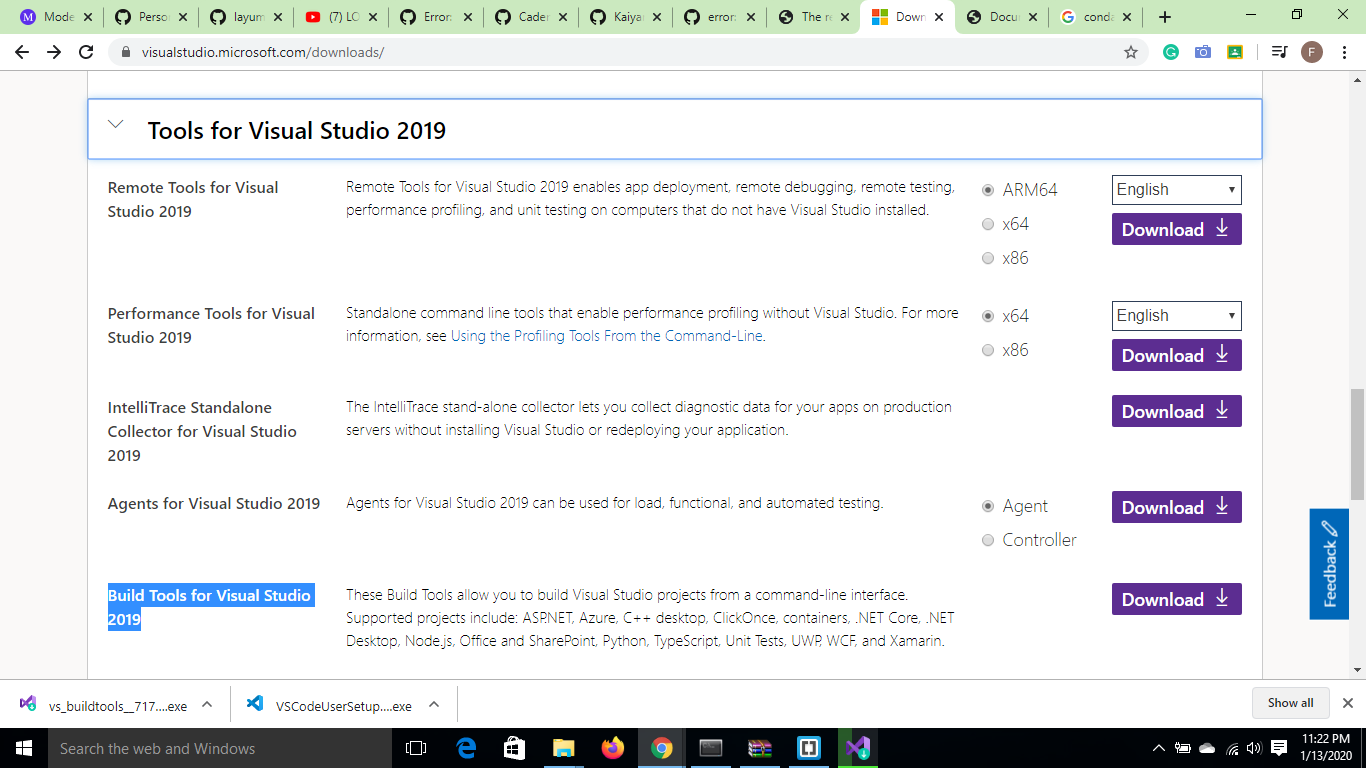Open the Performance Tools language dropdown

click(x=1176, y=316)
